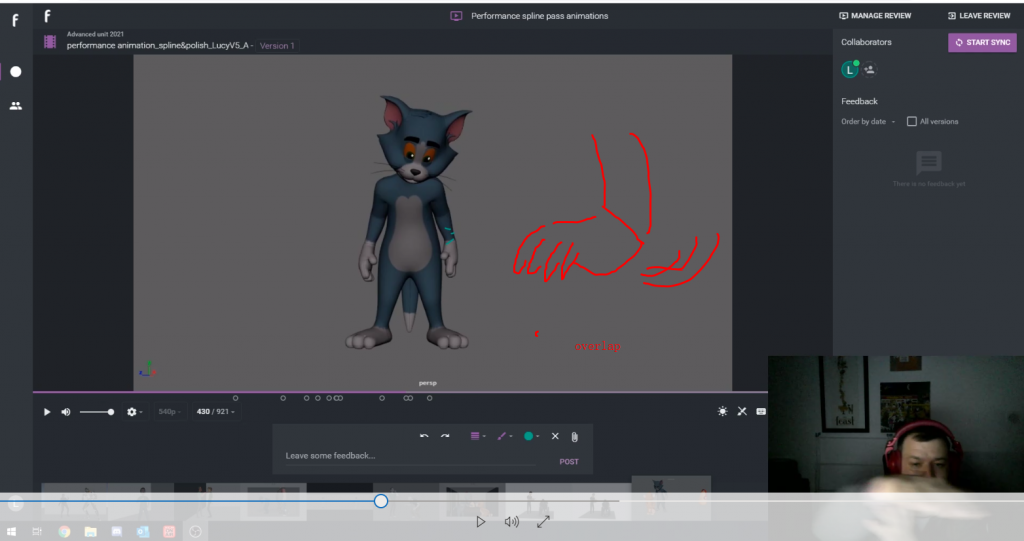Toggle the brightness sun icon
This screenshot has height=541, width=1024.
point(722,411)
